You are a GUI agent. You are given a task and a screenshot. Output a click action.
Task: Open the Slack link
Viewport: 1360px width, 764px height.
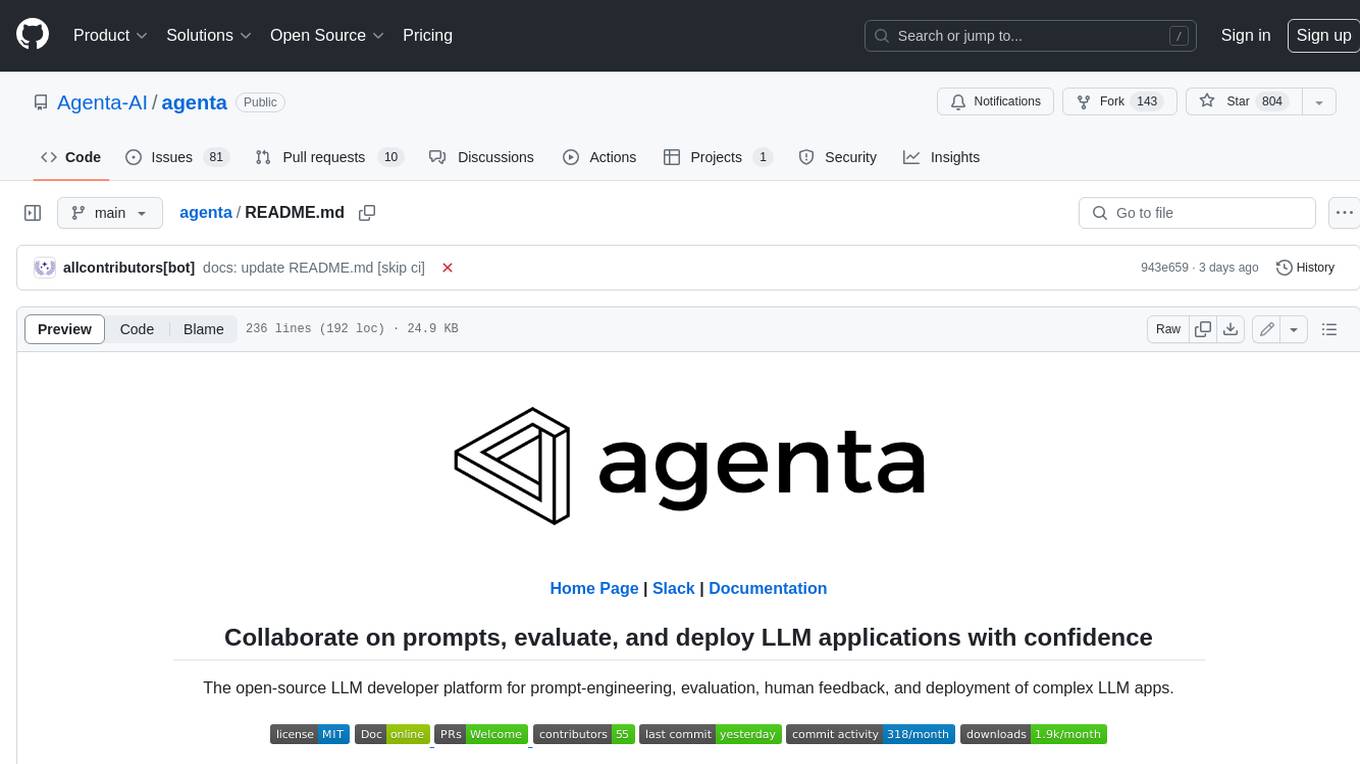(673, 588)
